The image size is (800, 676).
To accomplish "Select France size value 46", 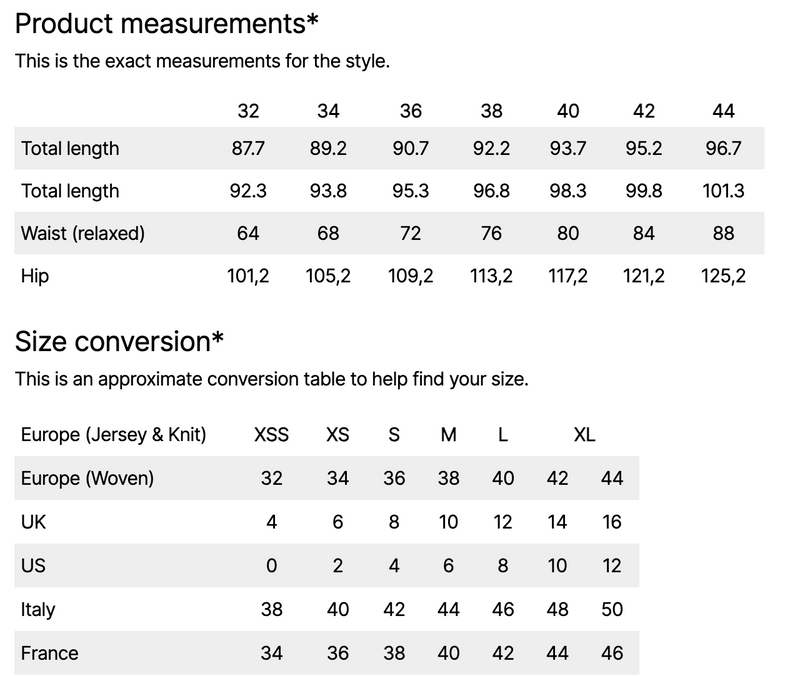I will point(612,653).
